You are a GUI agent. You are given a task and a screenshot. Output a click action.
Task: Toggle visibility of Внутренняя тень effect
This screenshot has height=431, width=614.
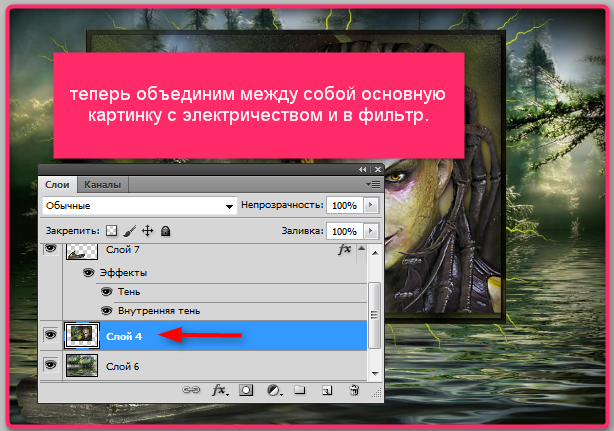(107, 311)
